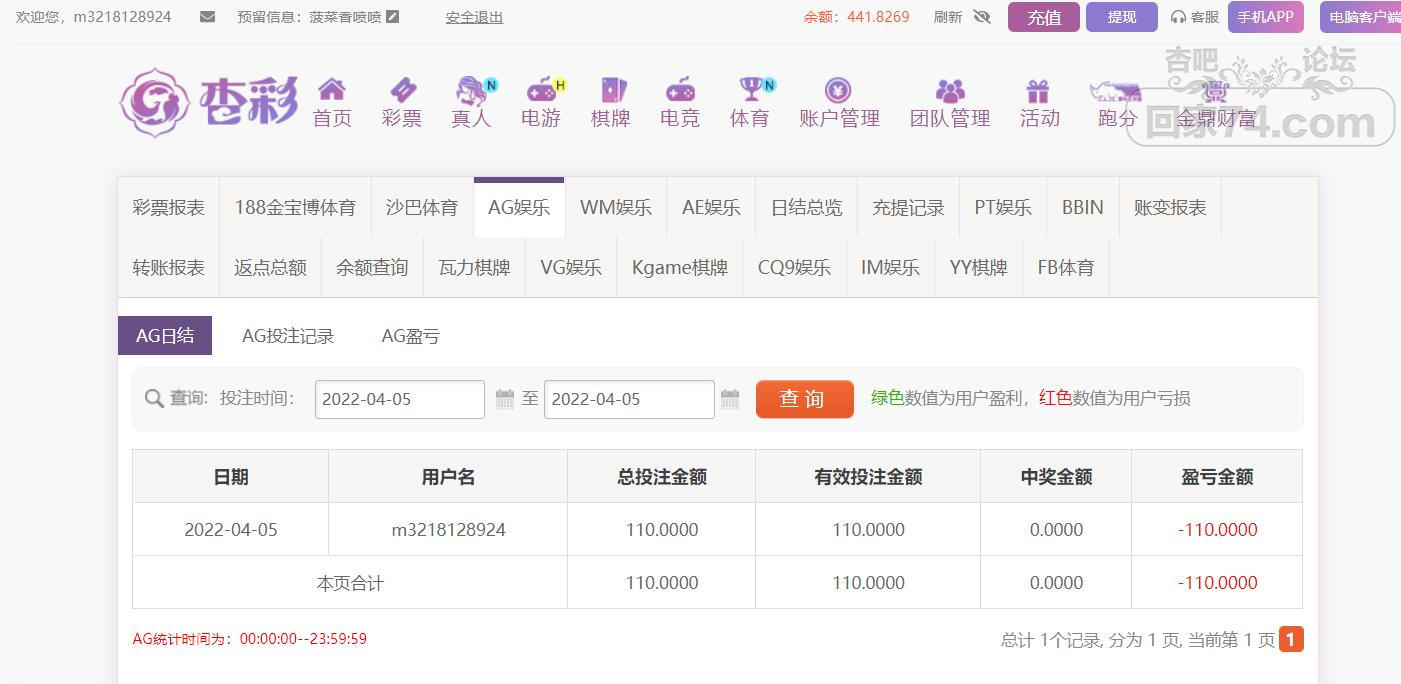Image resolution: width=1401 pixels, height=684 pixels.
Task: Click the 客服 headset support link
Action: click(1195, 17)
